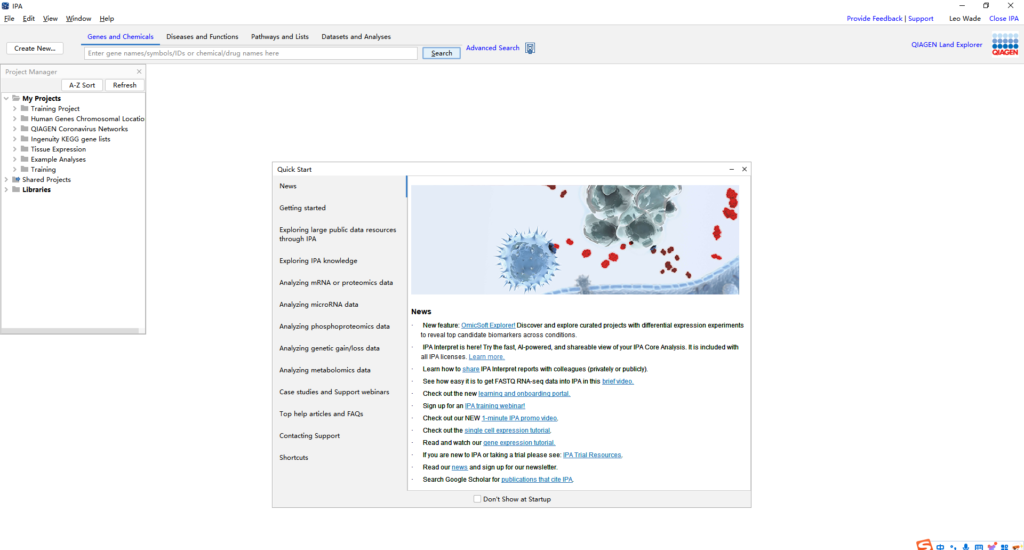Minimize the Quick Start dialog
This screenshot has height=550, width=1024.
coord(731,170)
